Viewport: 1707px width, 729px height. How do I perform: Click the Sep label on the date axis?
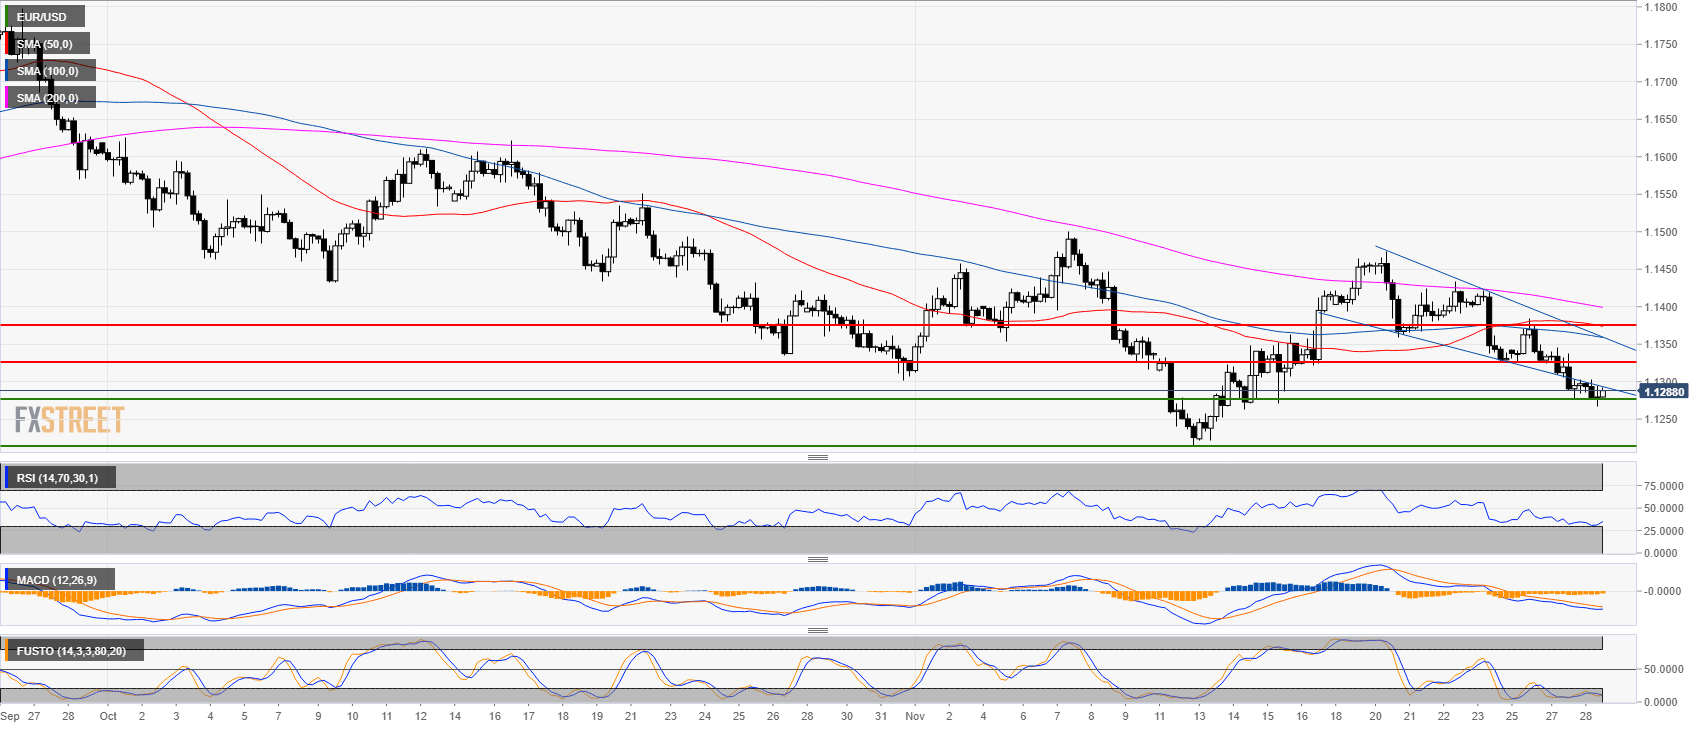pos(10,716)
